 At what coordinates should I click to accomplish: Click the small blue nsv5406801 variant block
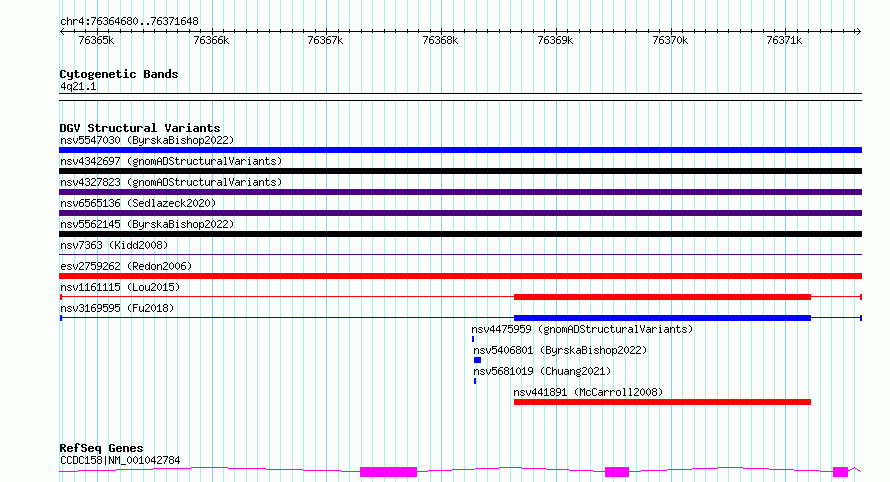(477, 360)
